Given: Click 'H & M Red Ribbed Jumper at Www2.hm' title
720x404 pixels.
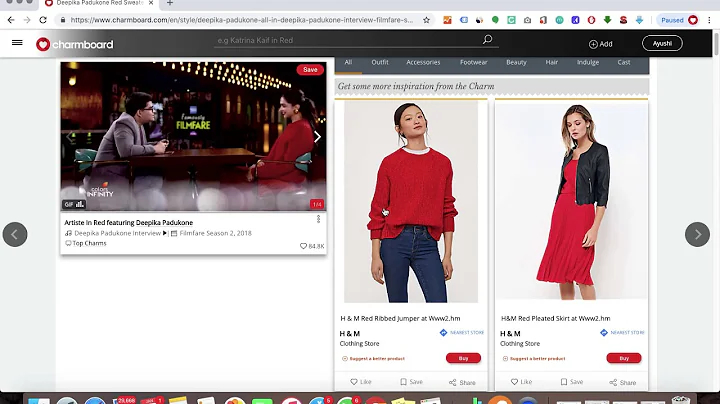Looking at the screenshot, I should point(400,318).
